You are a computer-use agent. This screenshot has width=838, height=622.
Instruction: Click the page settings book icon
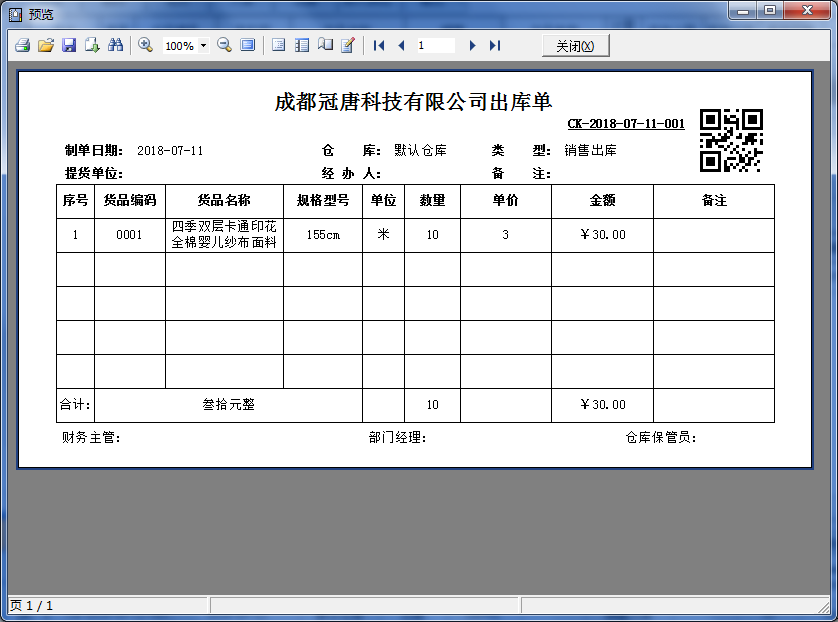tap(325, 45)
